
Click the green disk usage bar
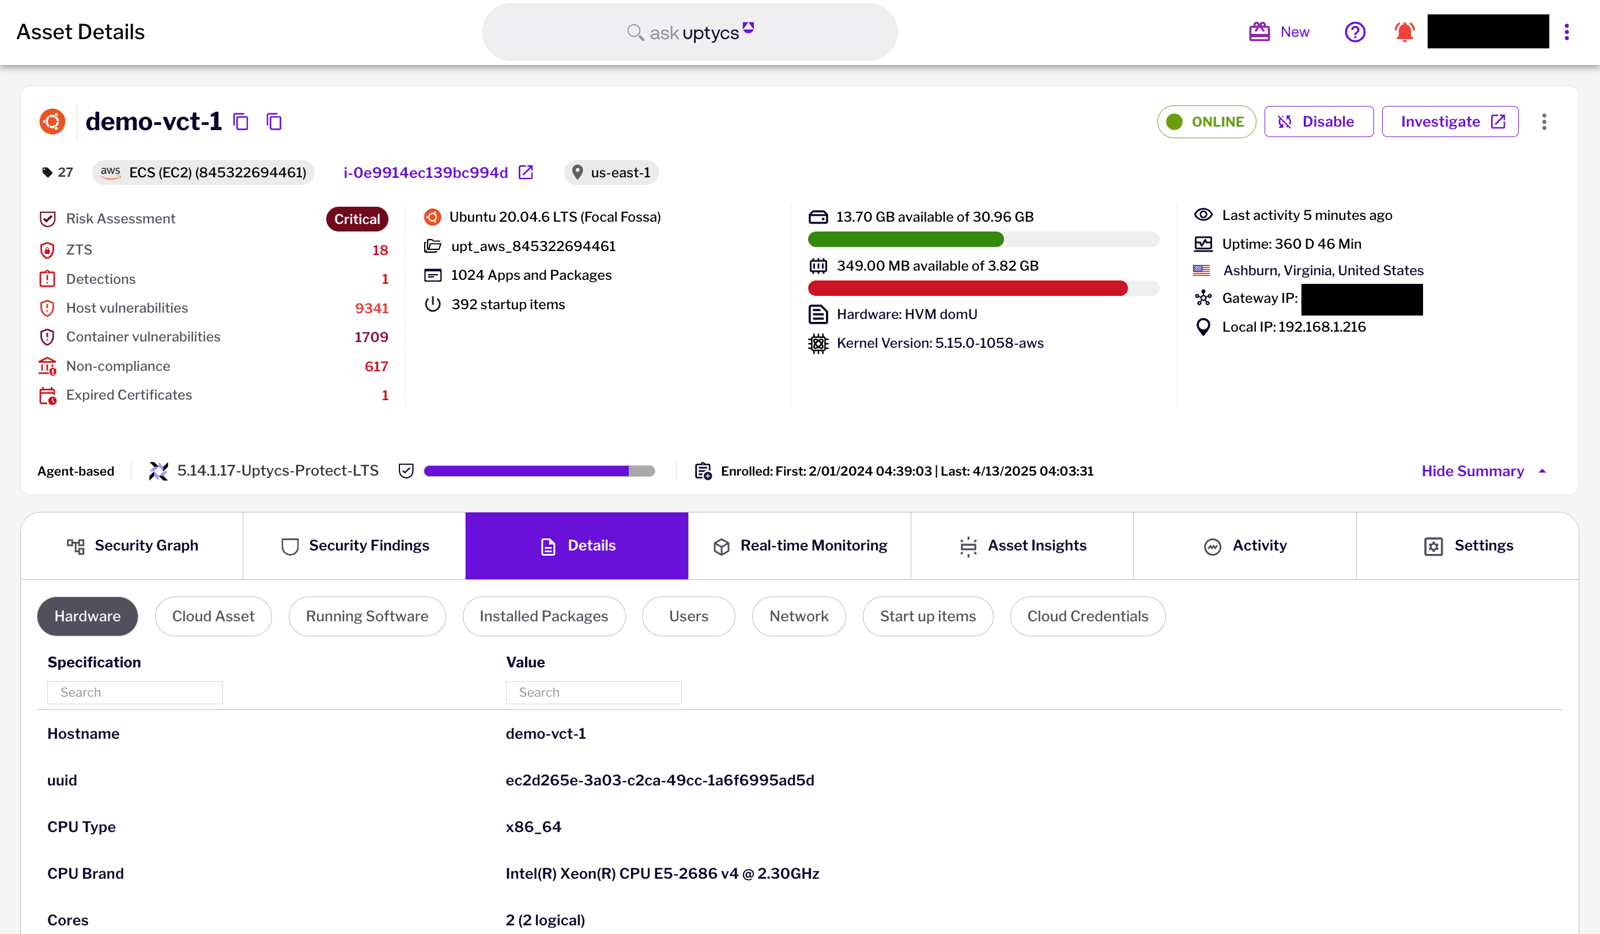point(983,239)
